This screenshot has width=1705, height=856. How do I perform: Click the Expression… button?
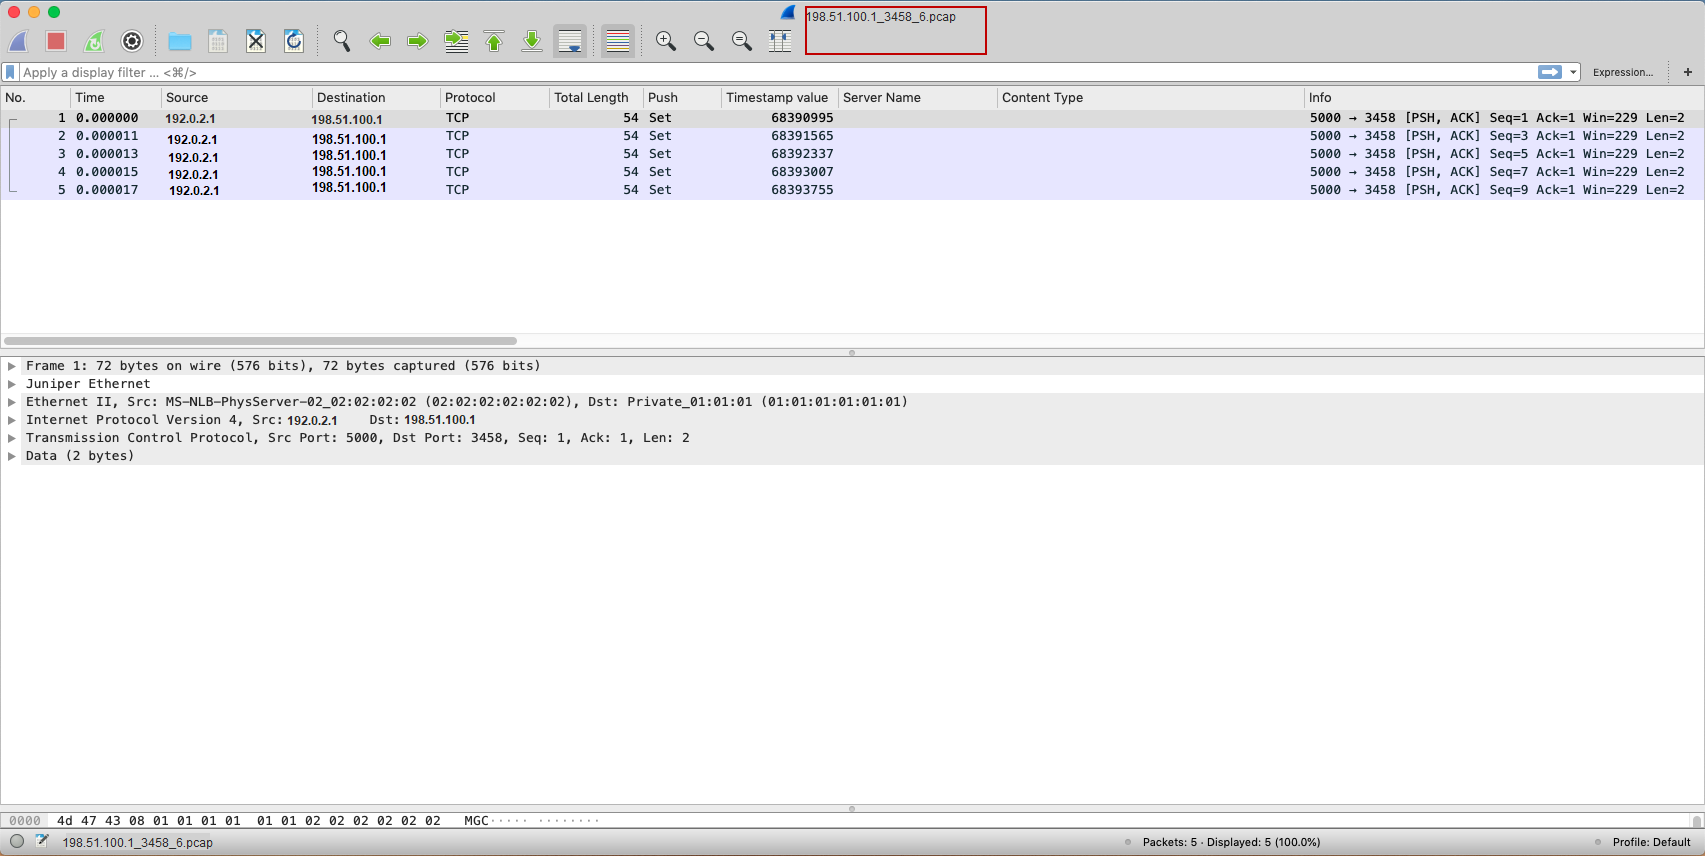pyautogui.click(x=1622, y=72)
